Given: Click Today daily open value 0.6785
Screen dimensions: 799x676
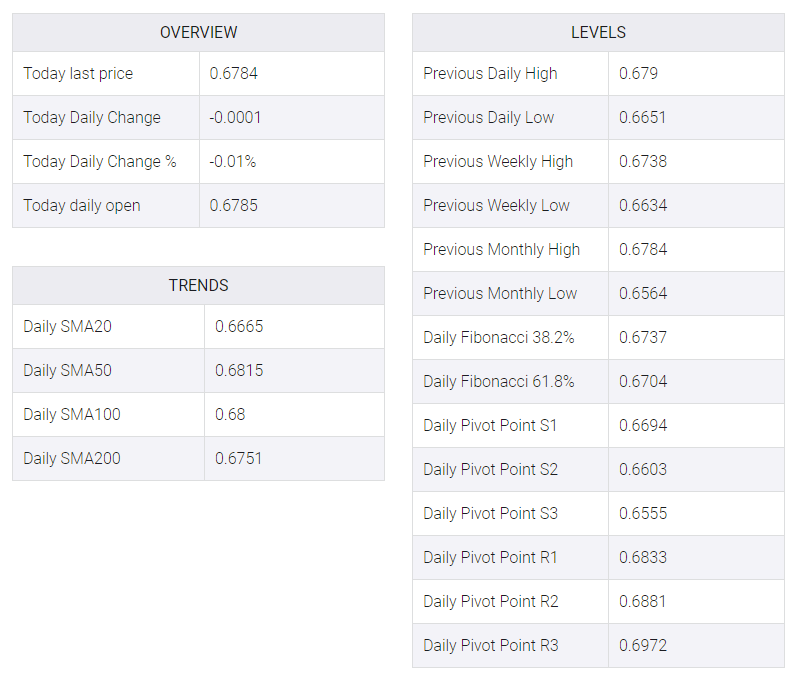Looking at the screenshot, I should (233, 205).
